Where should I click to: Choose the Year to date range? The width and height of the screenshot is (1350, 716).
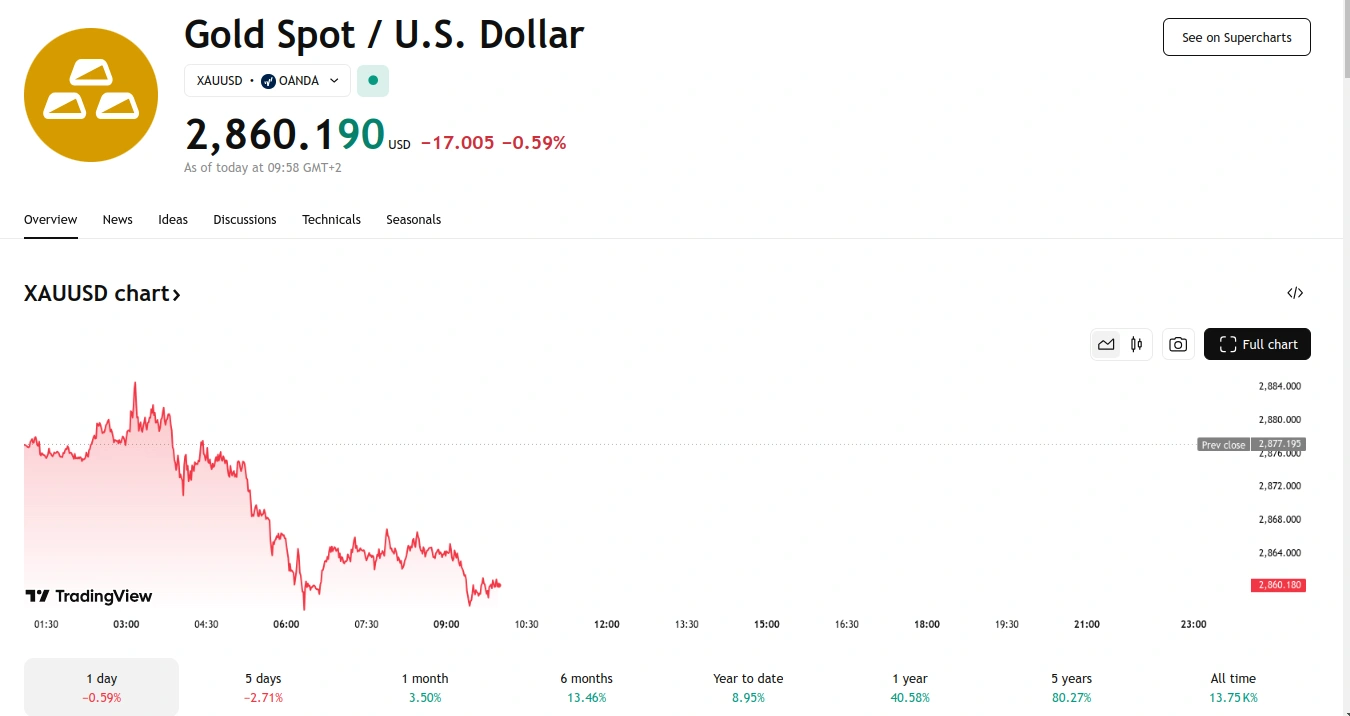tap(748, 687)
